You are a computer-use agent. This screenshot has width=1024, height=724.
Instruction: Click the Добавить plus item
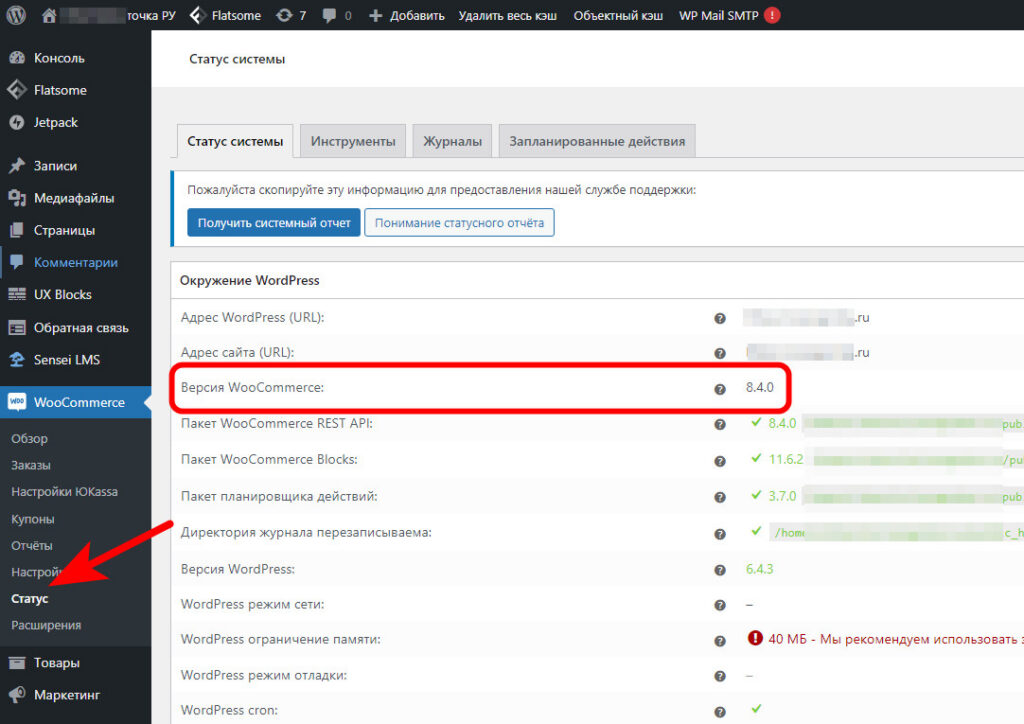click(x=406, y=15)
